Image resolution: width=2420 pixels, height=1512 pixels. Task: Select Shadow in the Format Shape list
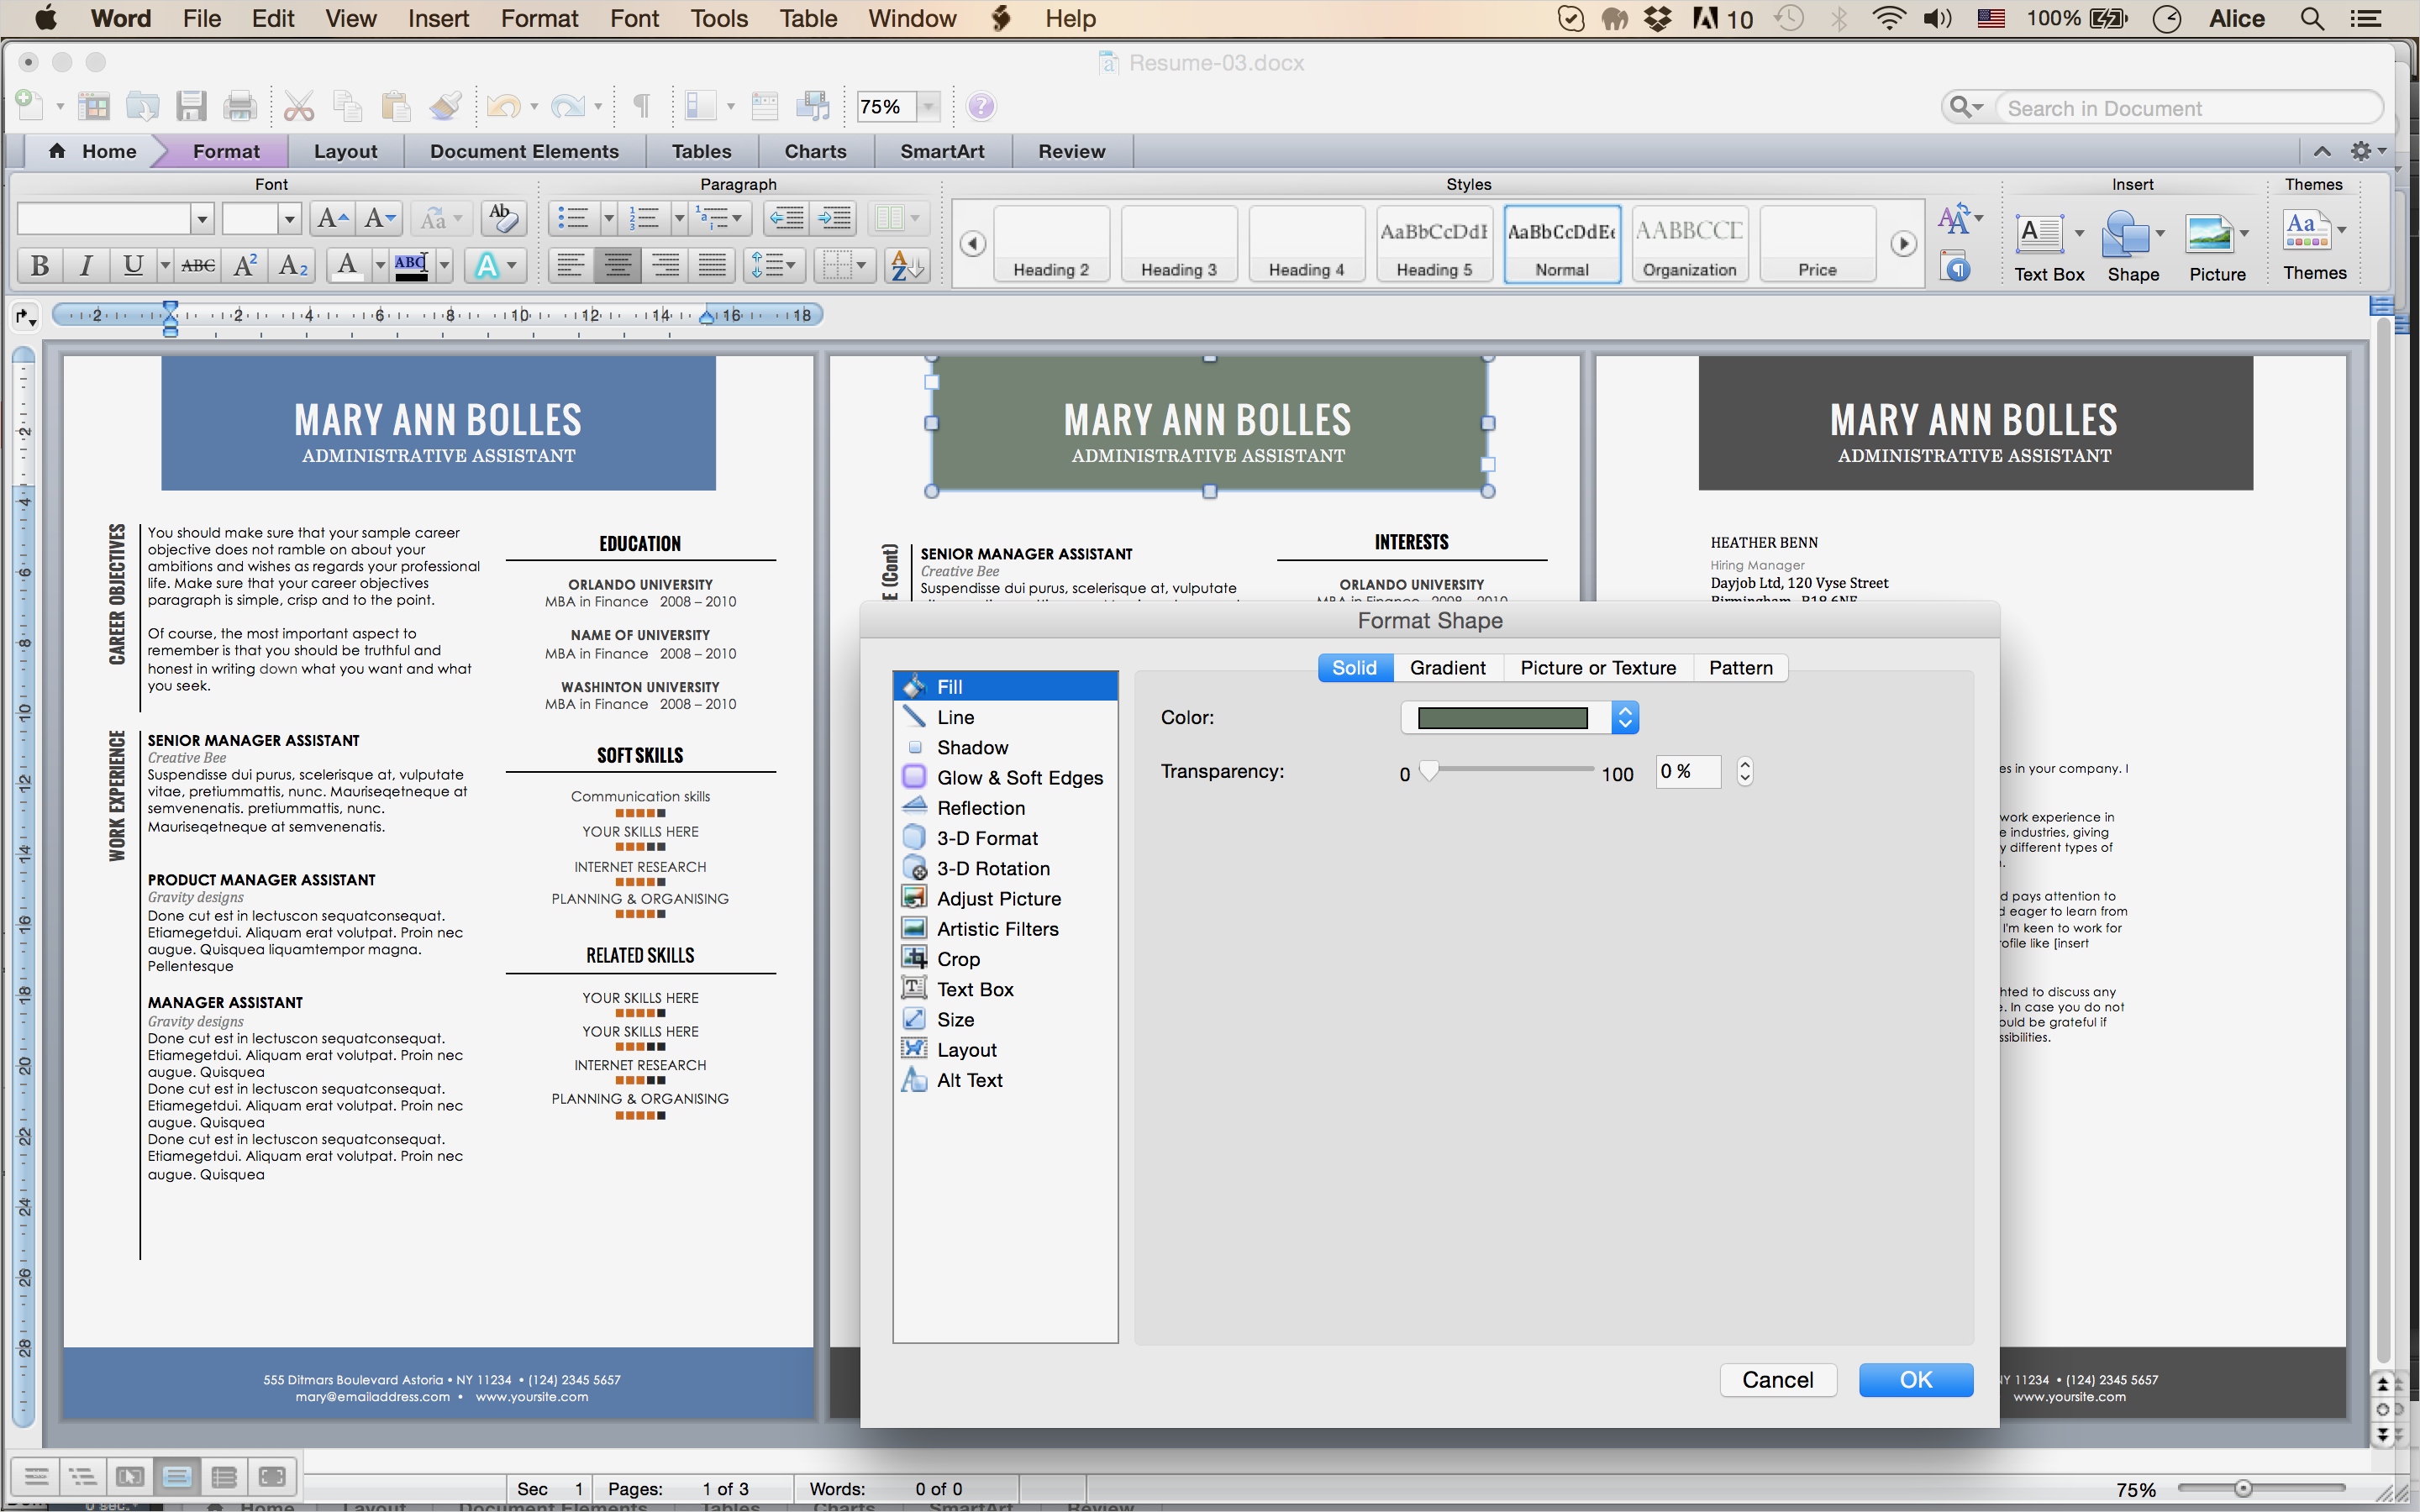[x=972, y=748]
